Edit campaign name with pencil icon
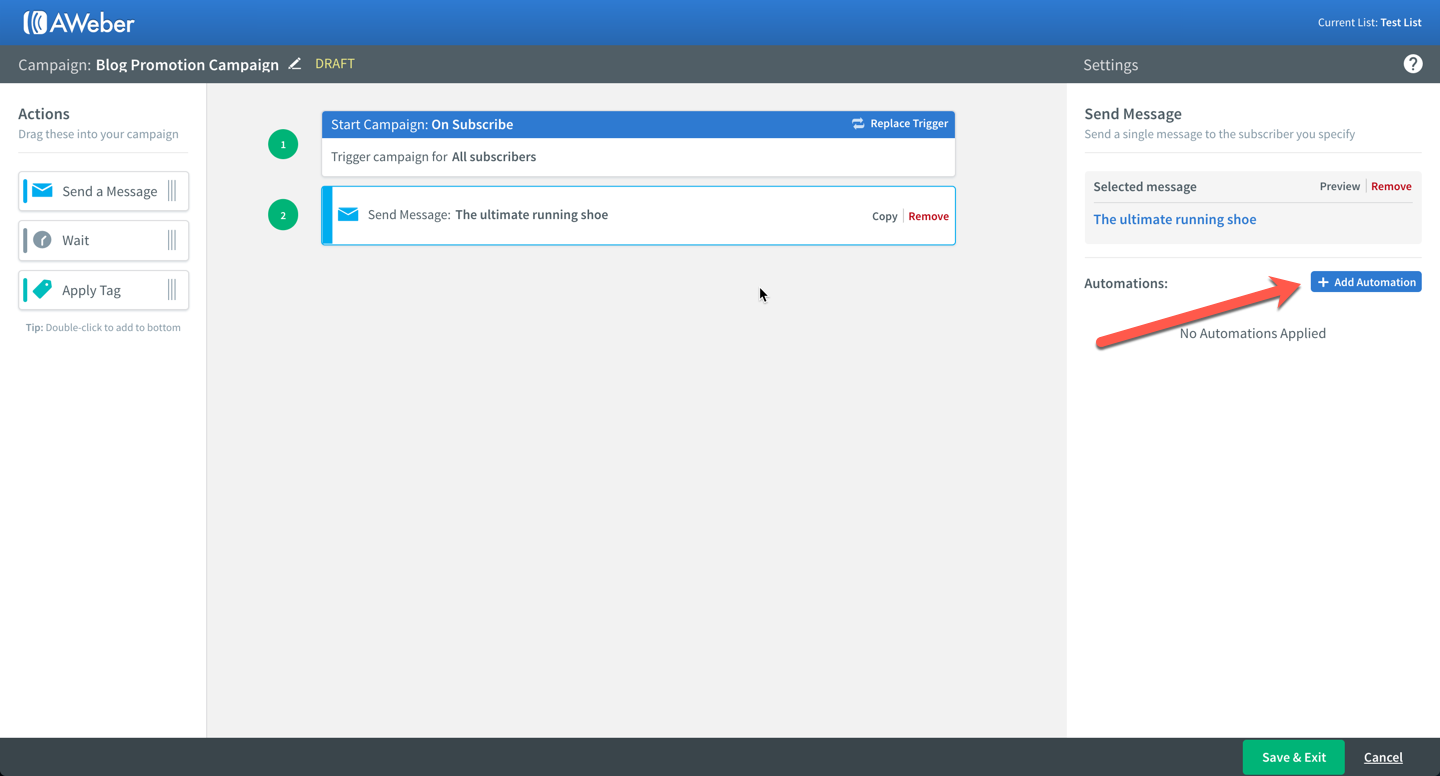 (x=295, y=64)
